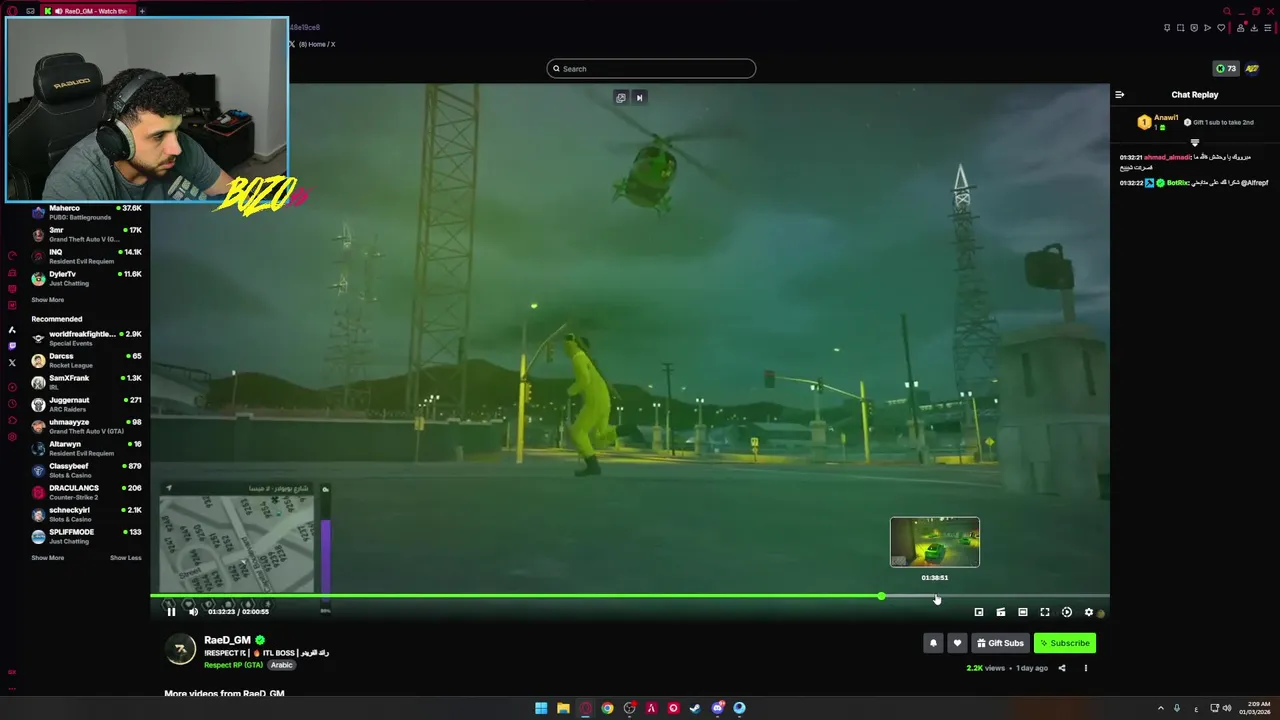
Task: Open Altarwyn channel in Recommended
Action: pos(87,448)
